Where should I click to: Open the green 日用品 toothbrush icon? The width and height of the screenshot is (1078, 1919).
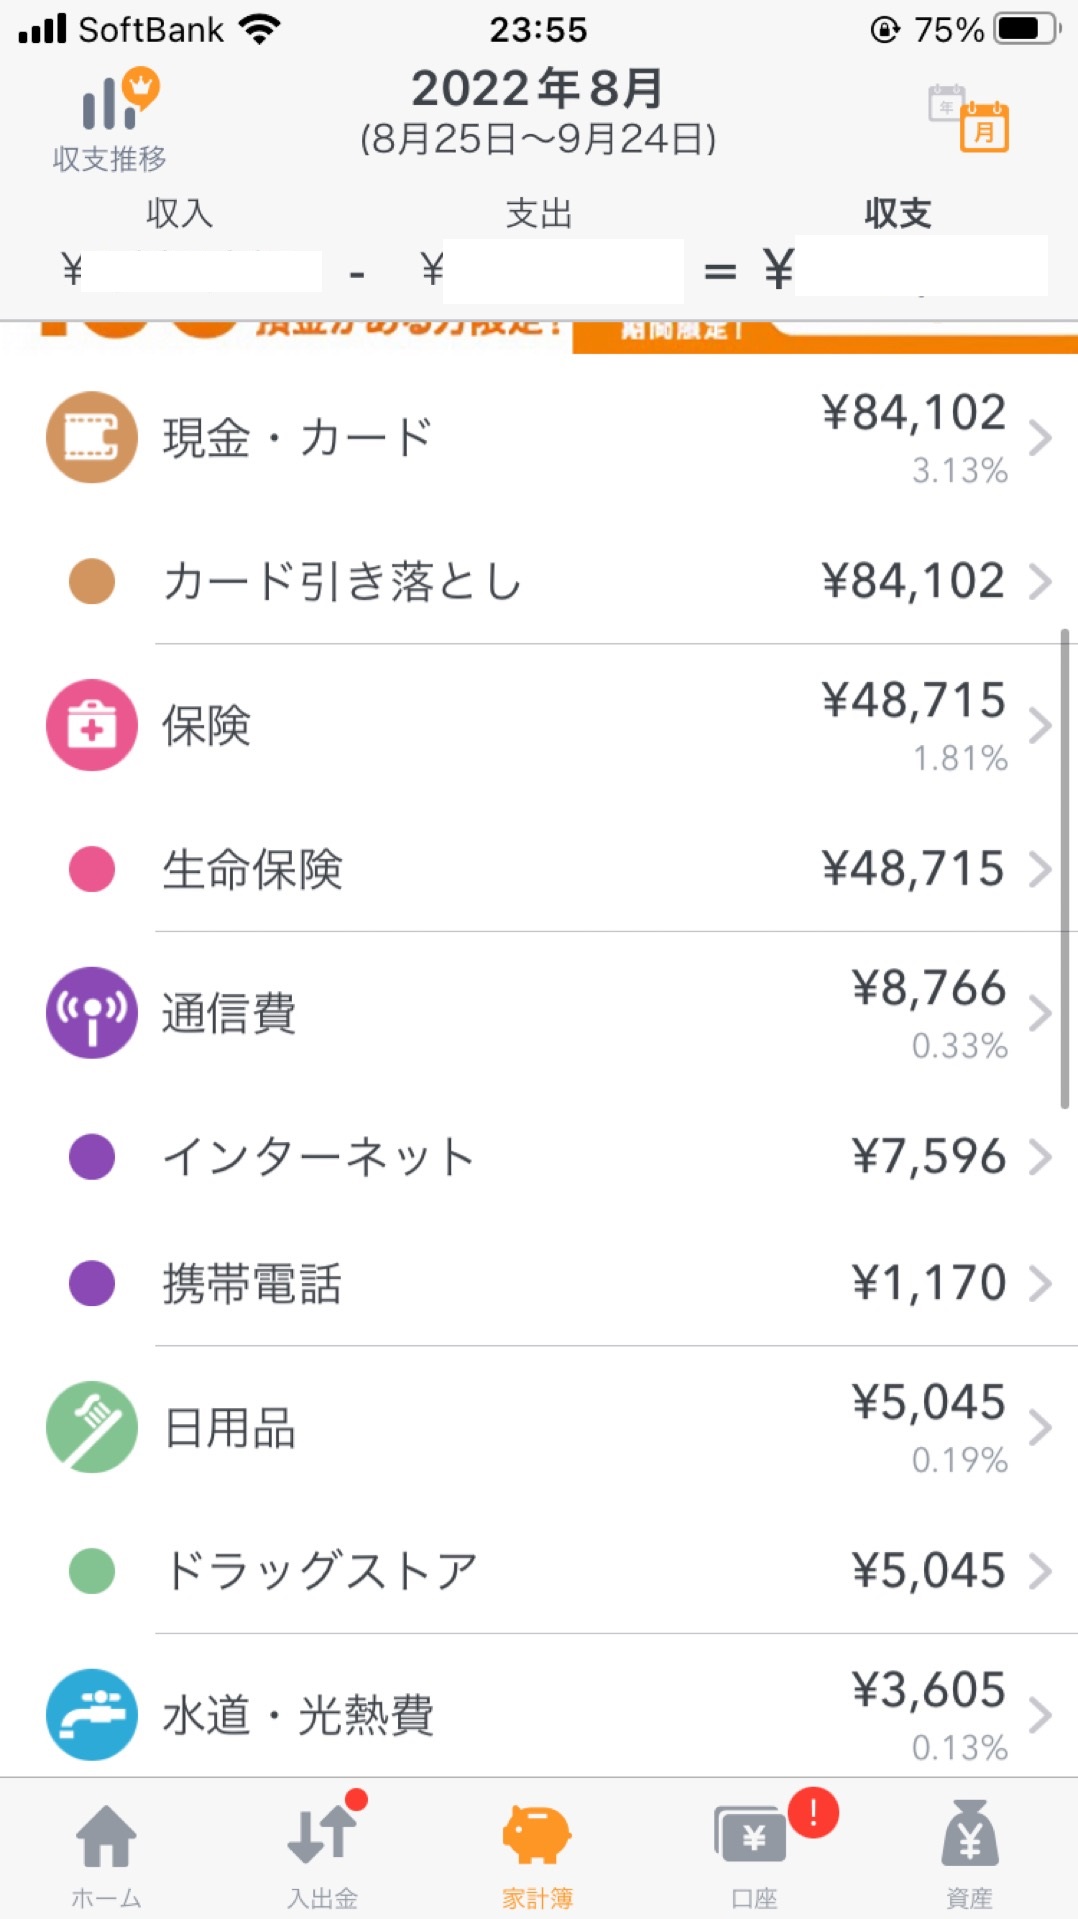pyautogui.click(x=92, y=1427)
